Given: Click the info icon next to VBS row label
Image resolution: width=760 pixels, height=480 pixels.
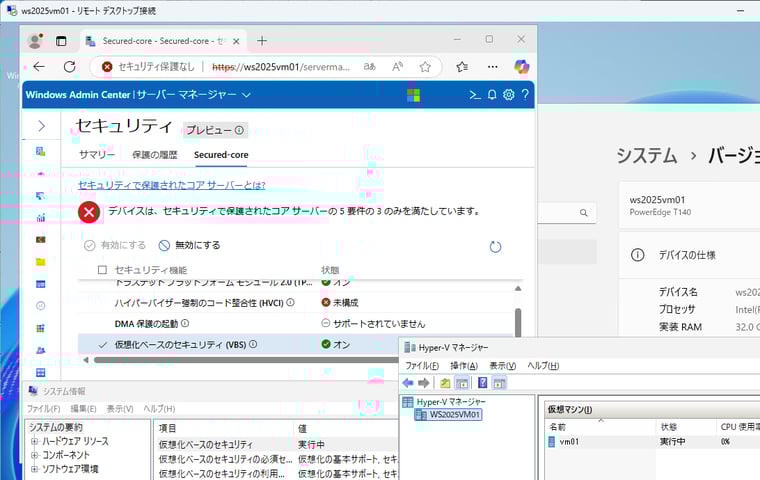Looking at the screenshot, I should click(253, 344).
